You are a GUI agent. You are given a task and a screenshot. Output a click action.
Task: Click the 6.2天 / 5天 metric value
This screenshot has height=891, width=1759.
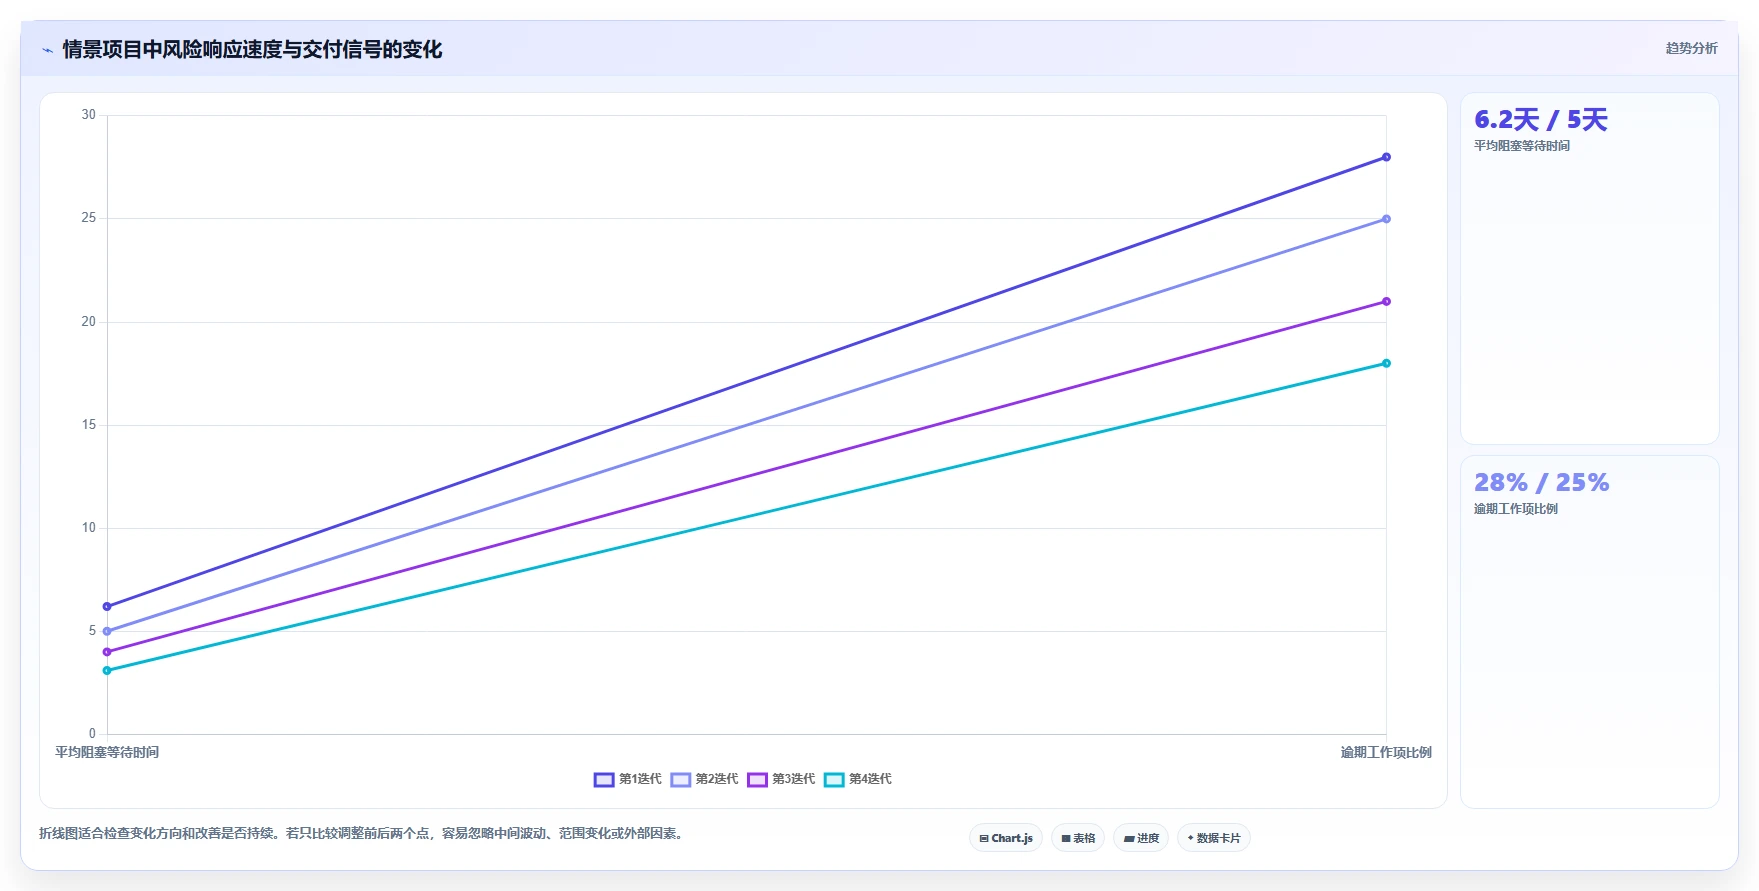[x=1541, y=120]
